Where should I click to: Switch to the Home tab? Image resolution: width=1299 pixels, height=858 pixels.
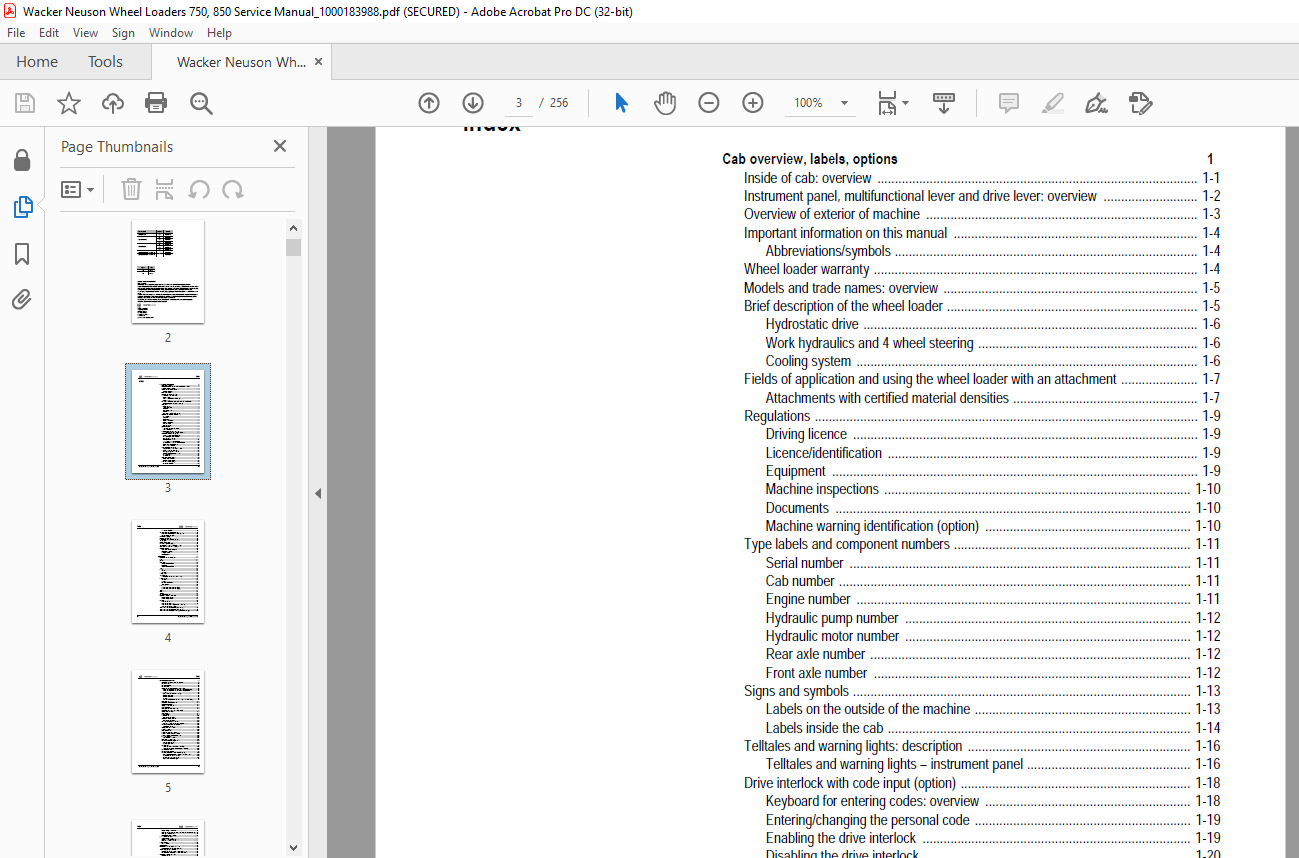[37, 62]
